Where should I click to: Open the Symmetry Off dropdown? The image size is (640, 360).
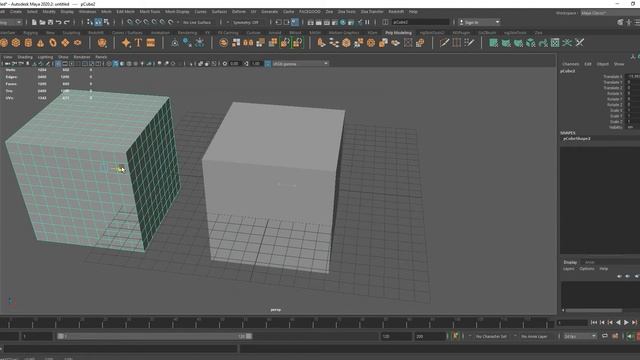[x=246, y=22]
